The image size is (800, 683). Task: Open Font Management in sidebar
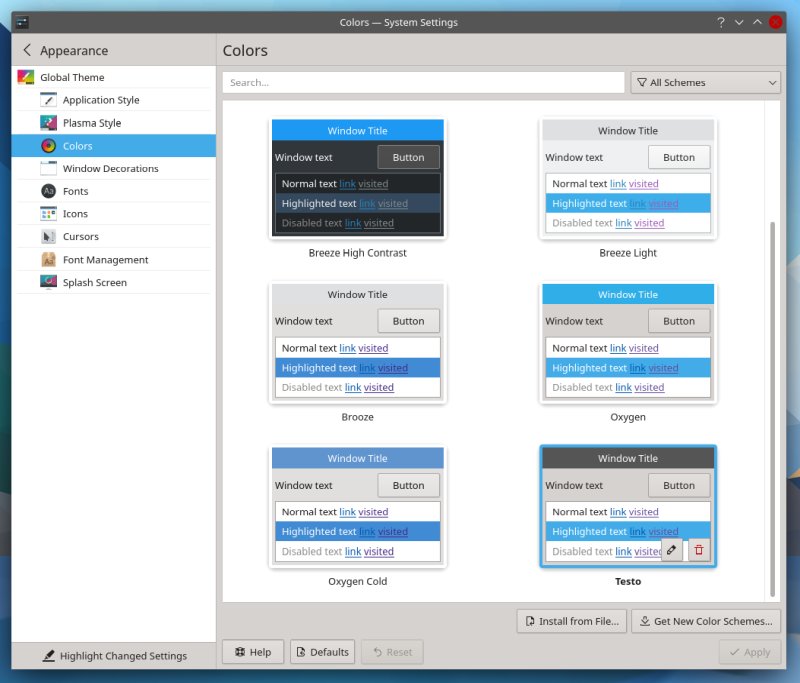pyautogui.click(x=105, y=260)
